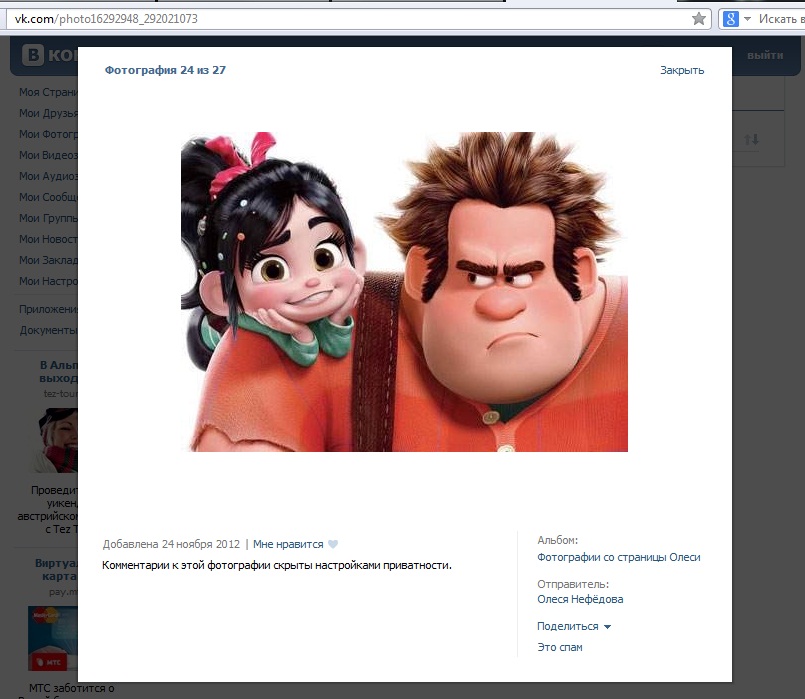Open 'Мои Видеозаписи' sidebar item
The width and height of the screenshot is (805, 699).
click(48, 155)
